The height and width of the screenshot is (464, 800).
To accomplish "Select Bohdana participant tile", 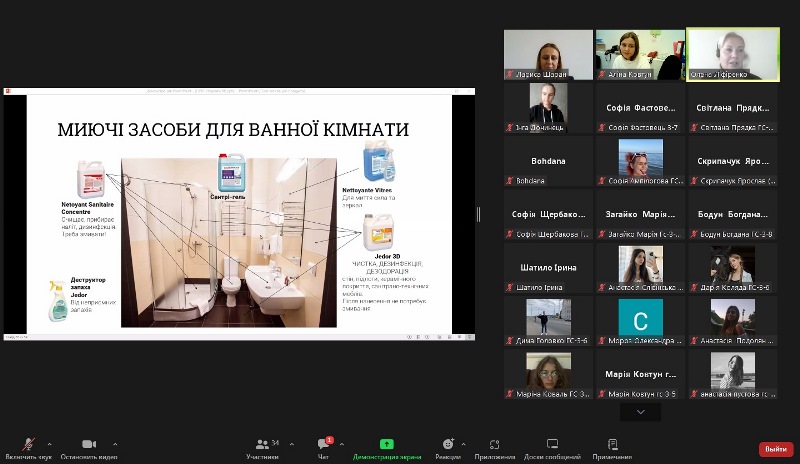I will click(548, 161).
